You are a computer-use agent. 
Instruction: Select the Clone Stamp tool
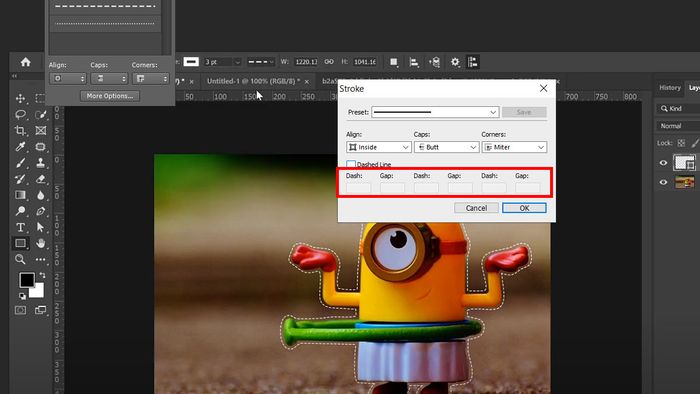click(41, 162)
